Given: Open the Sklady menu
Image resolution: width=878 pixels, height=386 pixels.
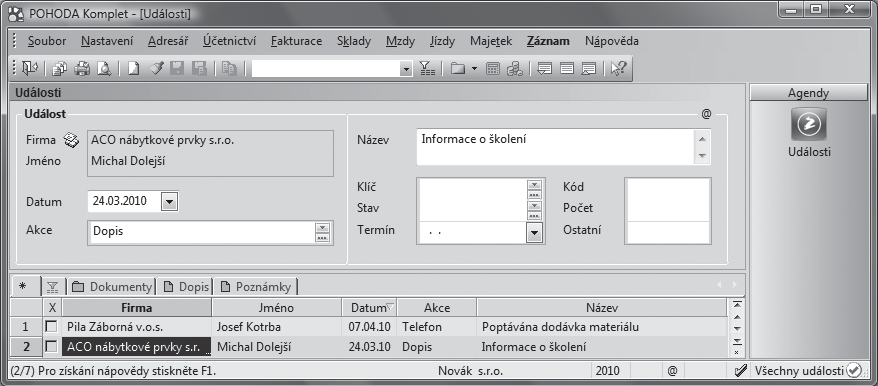Looking at the screenshot, I should pos(354,41).
